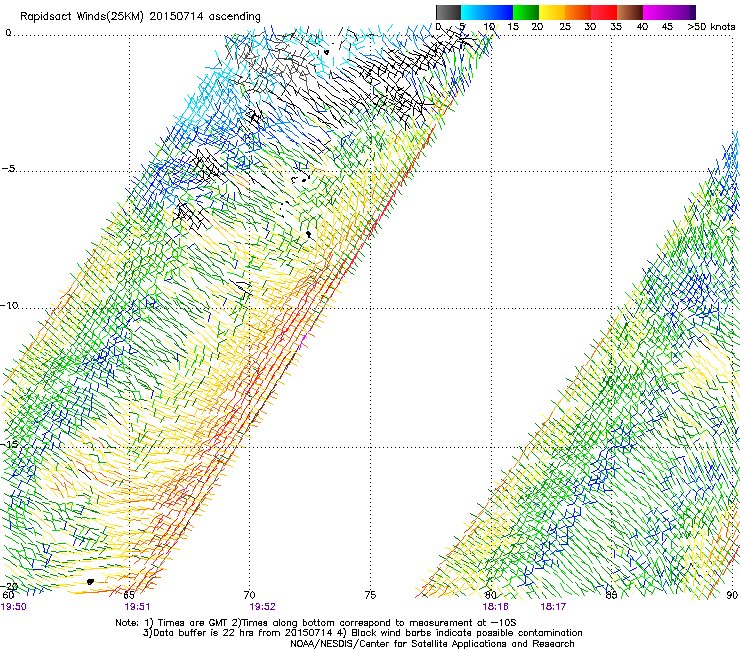Click the '70' longitude axis label
740x650 pixels.
[249, 595]
